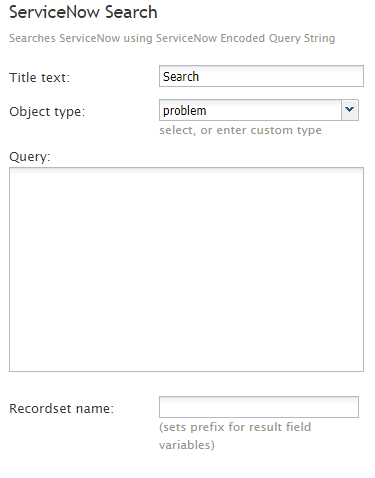375x478 pixels.
Task: Click the 'Recordset name:' label
Action: click(x=61, y=408)
